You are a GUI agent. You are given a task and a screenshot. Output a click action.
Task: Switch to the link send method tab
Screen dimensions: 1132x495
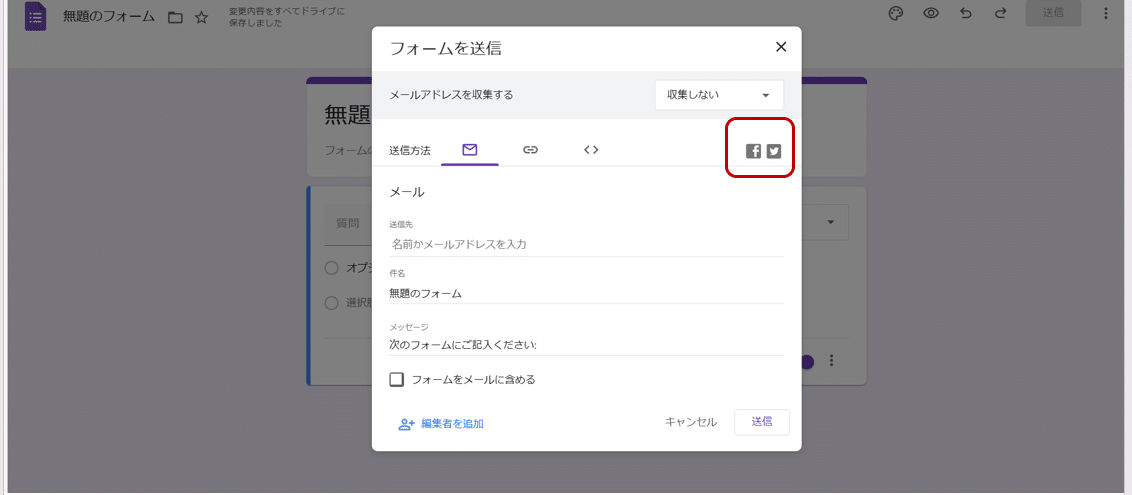point(530,150)
